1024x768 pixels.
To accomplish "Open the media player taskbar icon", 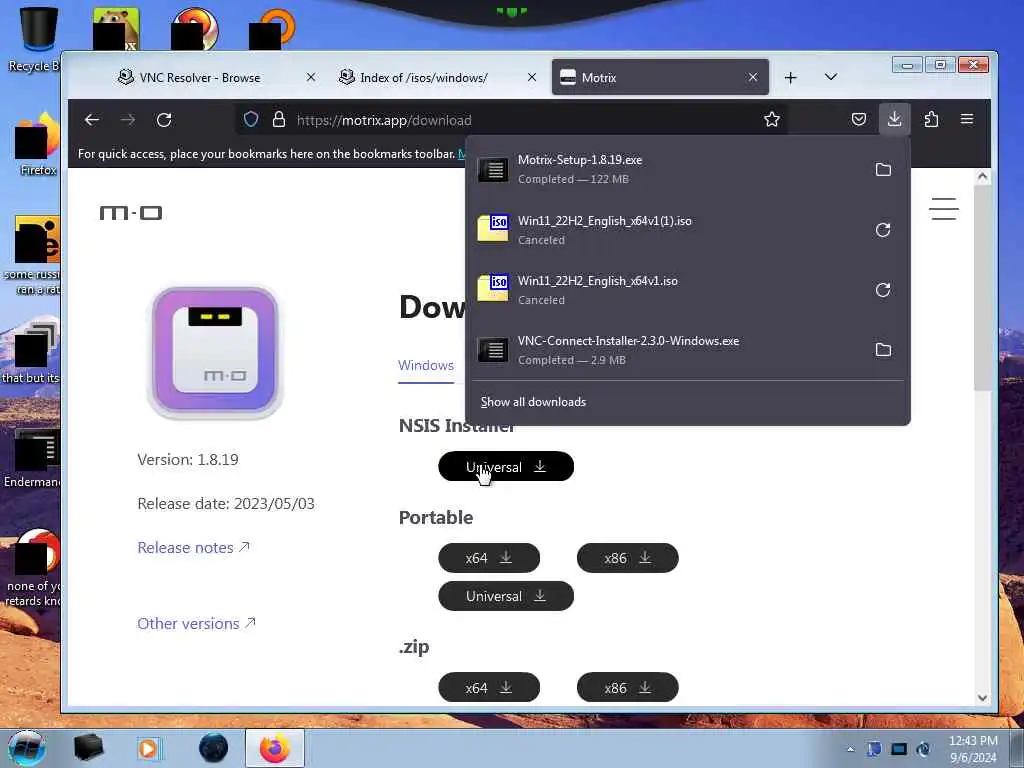I will (x=148, y=748).
